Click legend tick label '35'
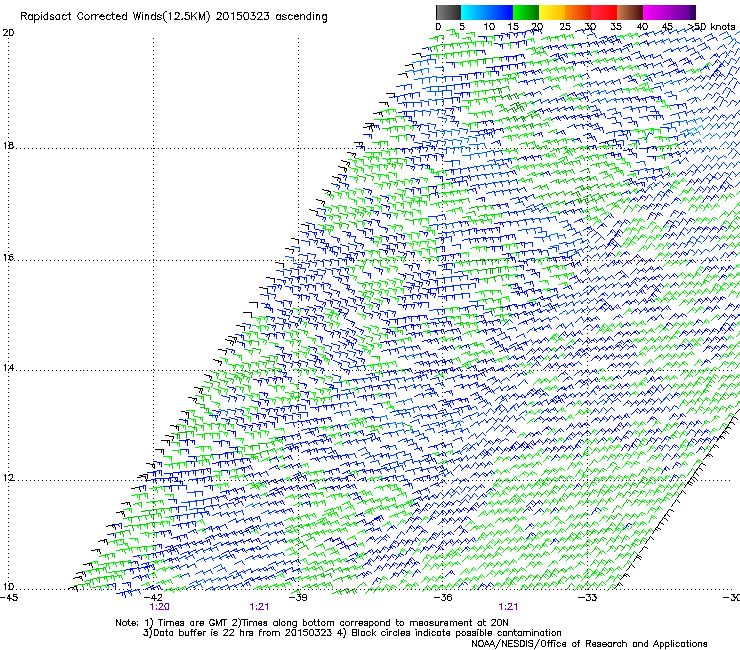740x650 pixels. [616, 27]
